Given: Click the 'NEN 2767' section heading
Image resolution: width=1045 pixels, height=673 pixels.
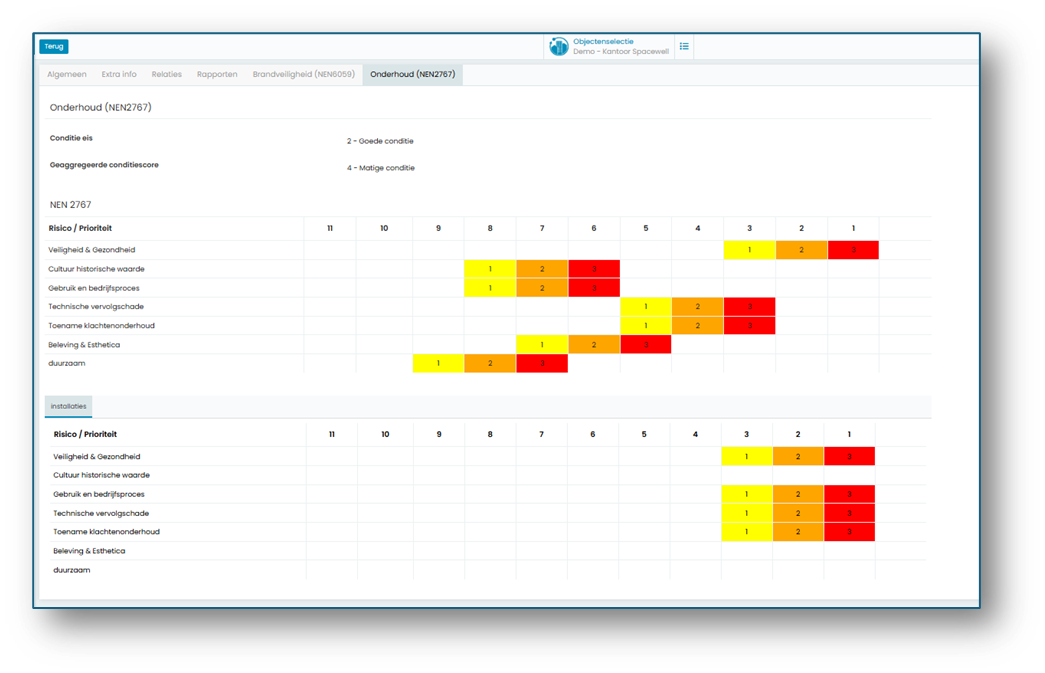Looking at the screenshot, I should [71, 205].
